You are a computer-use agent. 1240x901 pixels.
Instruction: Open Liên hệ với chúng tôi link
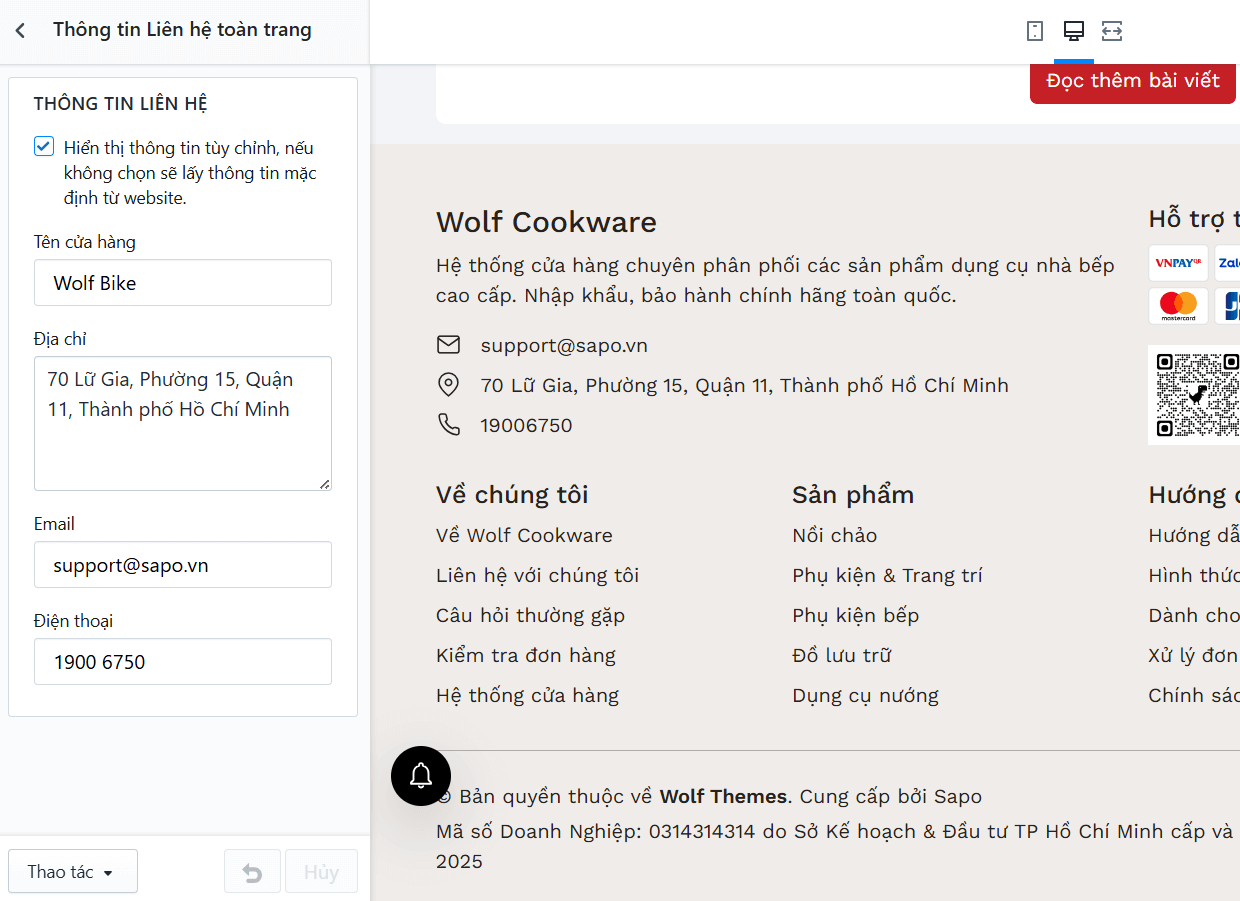pyautogui.click(x=538, y=575)
